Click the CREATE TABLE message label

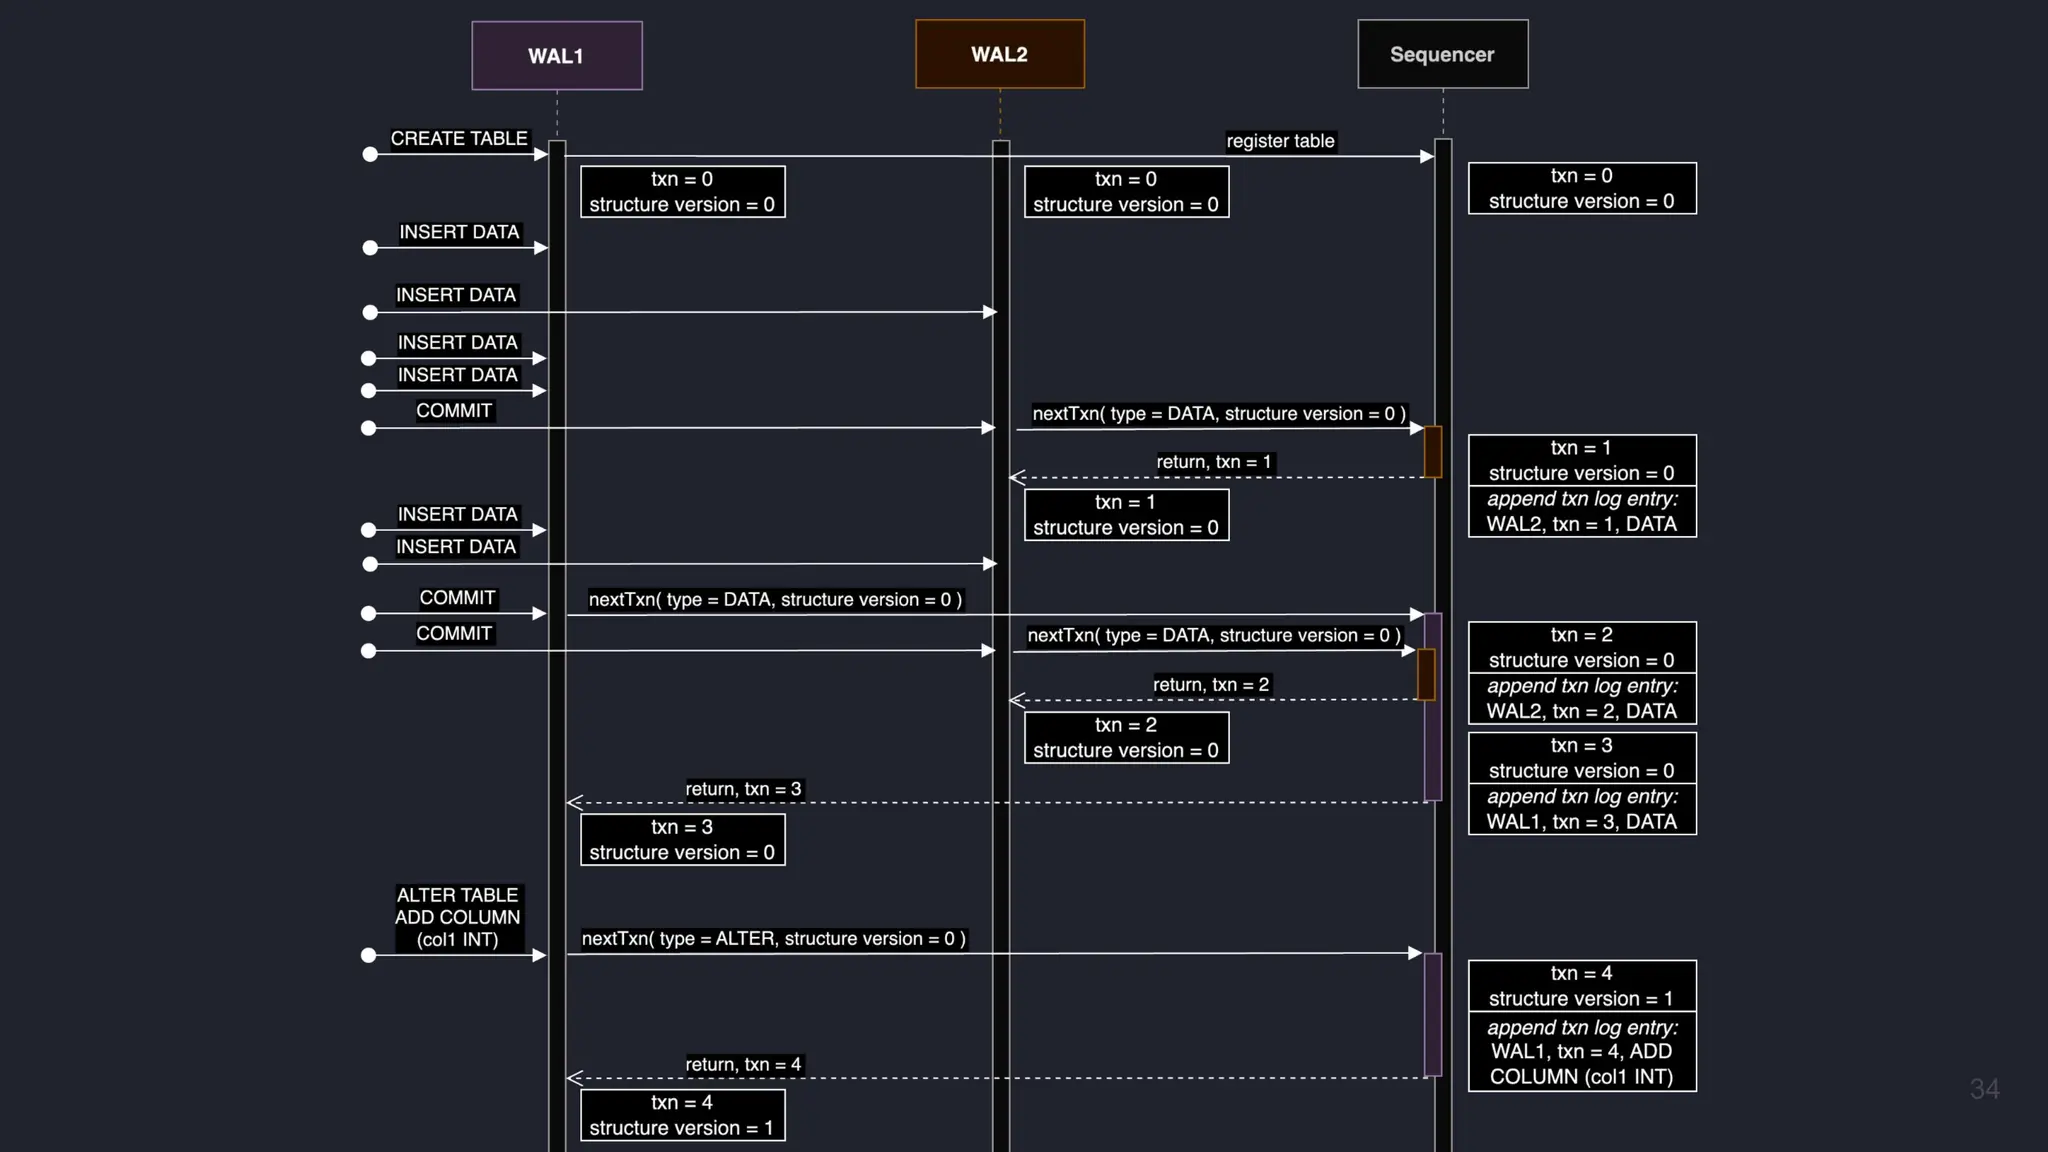point(458,138)
